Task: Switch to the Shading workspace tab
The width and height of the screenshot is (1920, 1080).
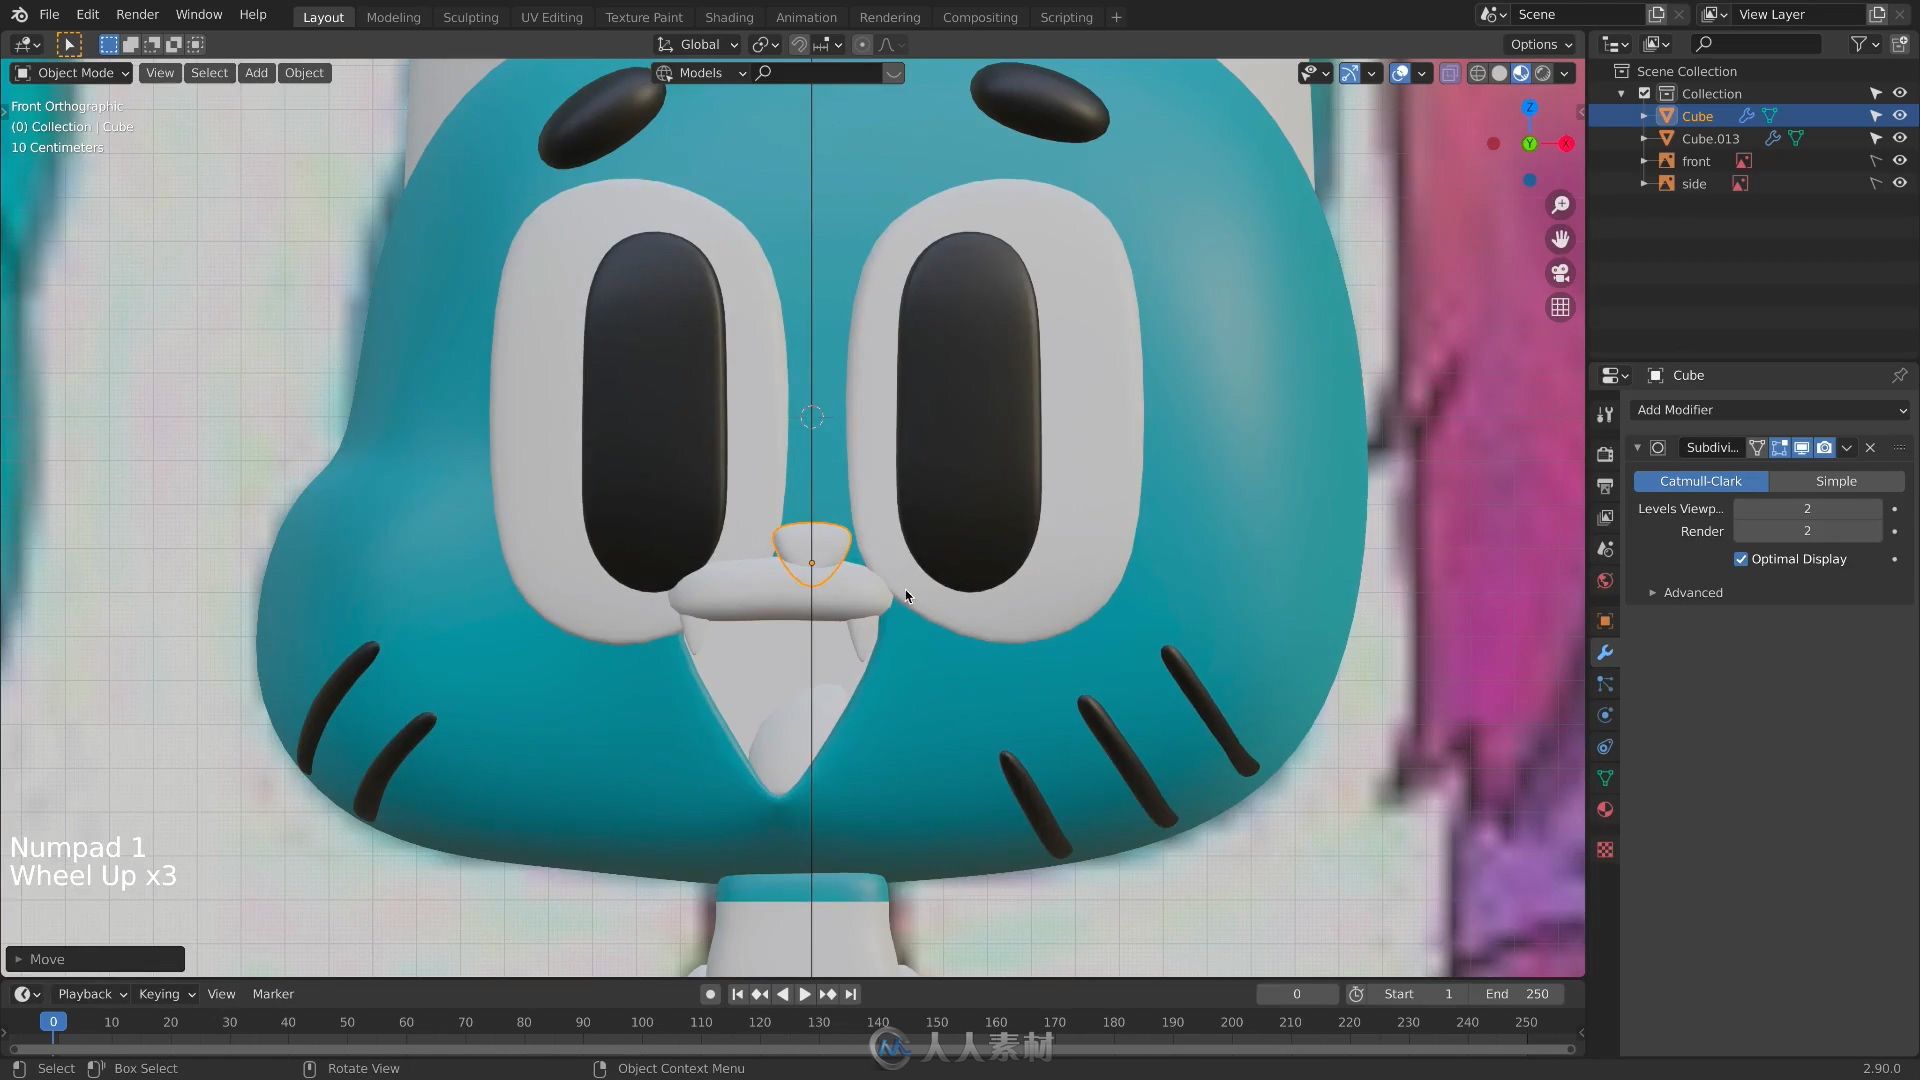Action: pos(729,17)
